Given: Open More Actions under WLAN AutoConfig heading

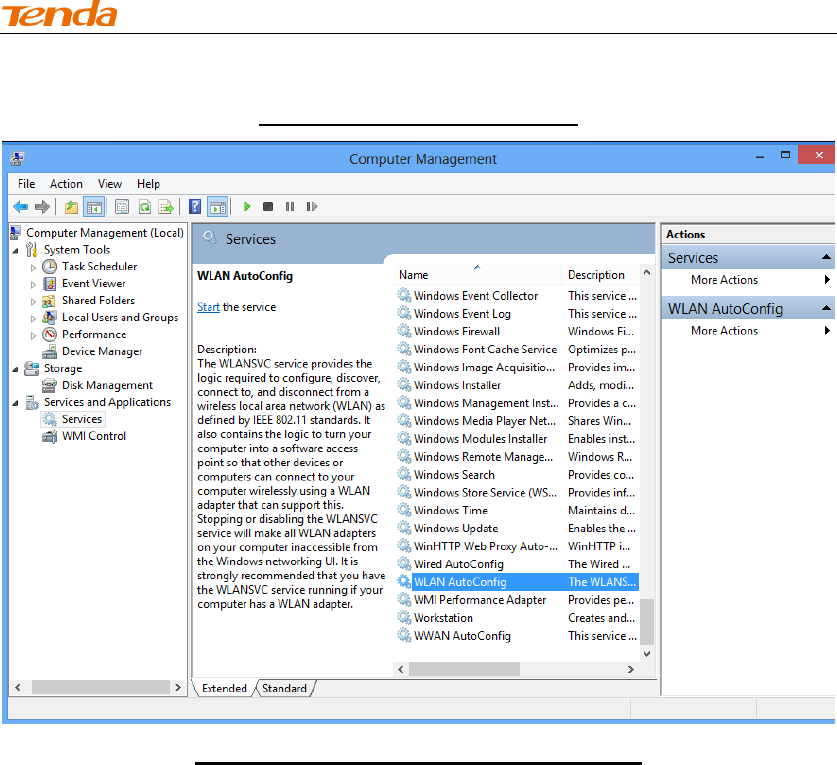Looking at the screenshot, I should click(724, 331).
